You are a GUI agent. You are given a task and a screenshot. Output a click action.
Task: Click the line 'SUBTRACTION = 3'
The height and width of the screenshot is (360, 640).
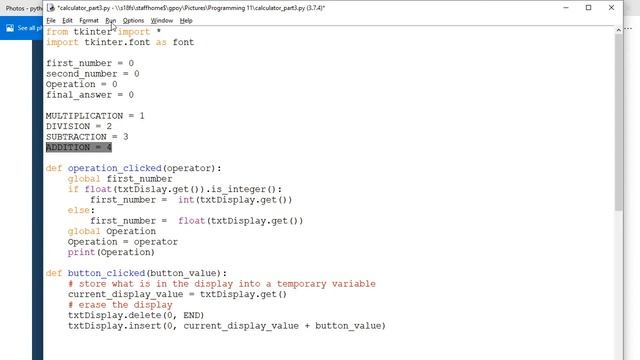[x=87, y=137]
